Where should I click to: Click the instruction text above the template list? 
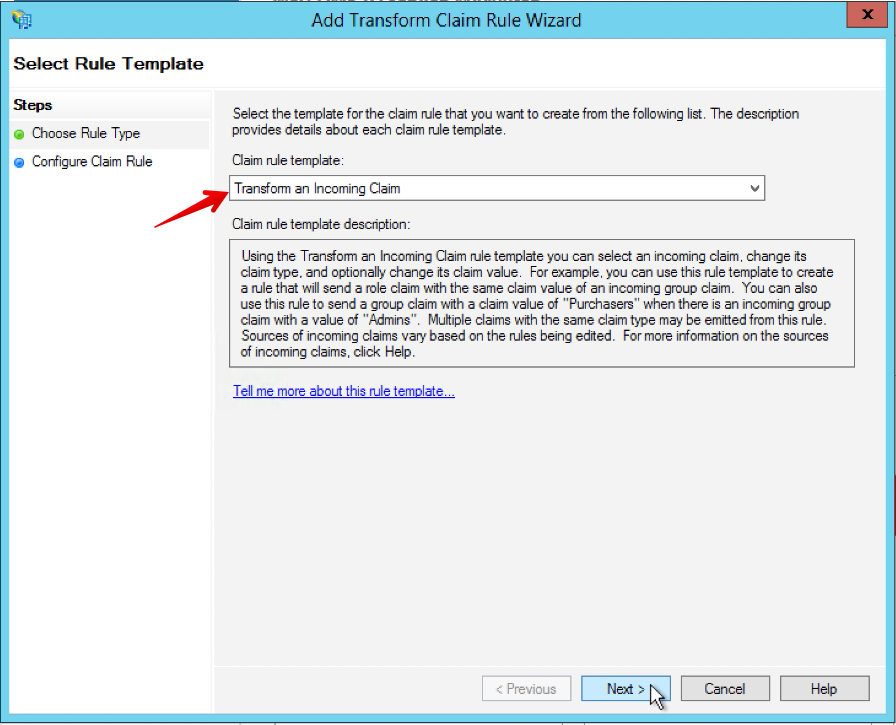pos(515,122)
